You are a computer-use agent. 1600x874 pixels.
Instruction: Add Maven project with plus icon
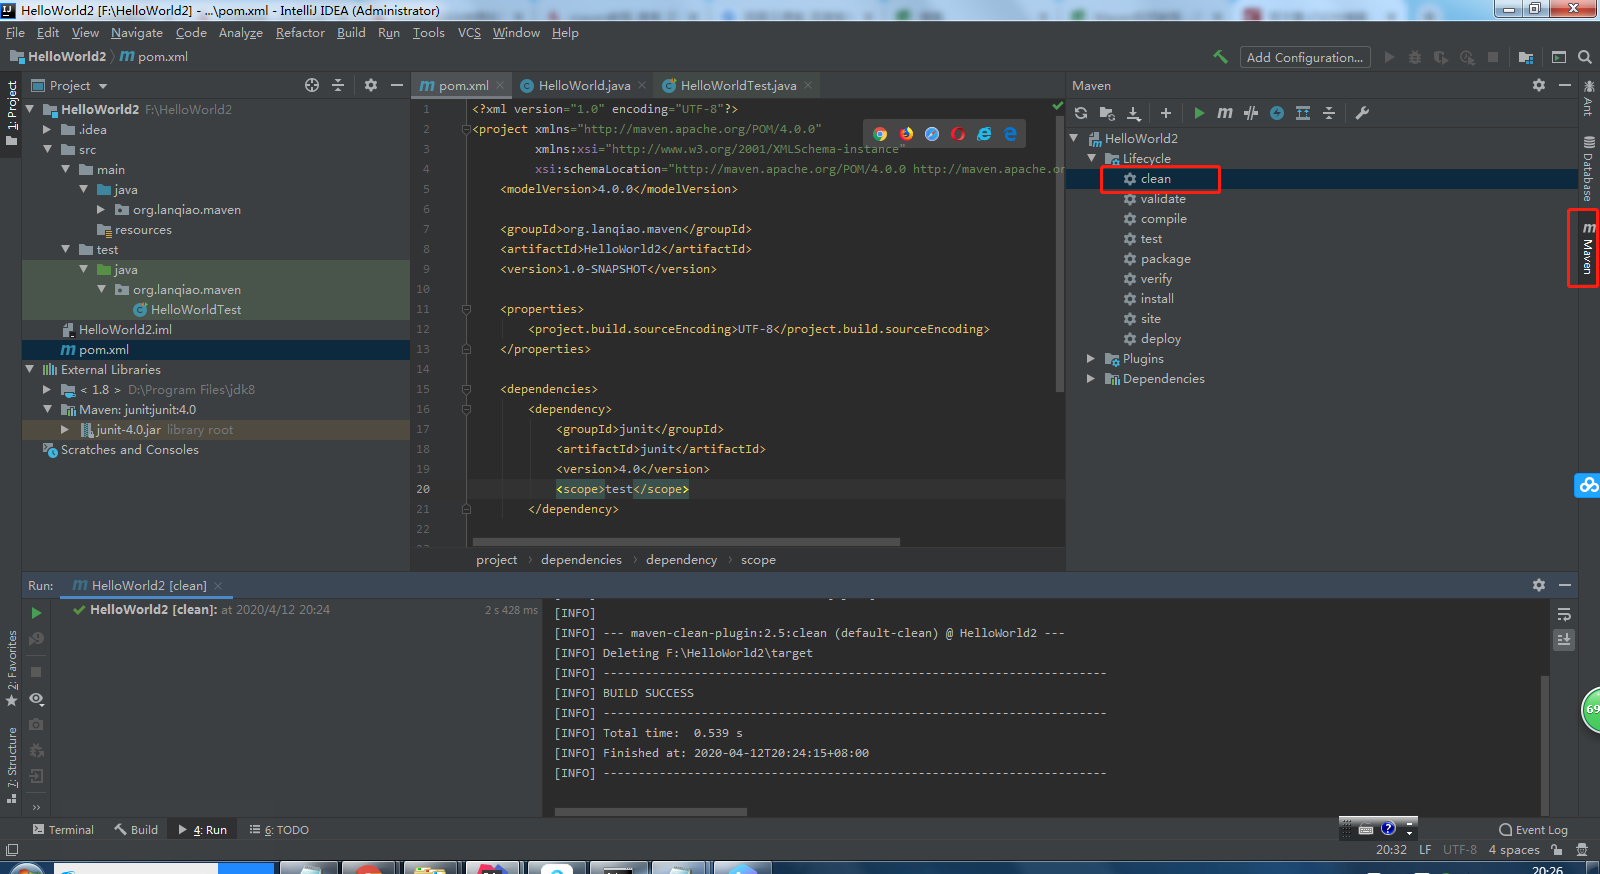pyautogui.click(x=1166, y=113)
